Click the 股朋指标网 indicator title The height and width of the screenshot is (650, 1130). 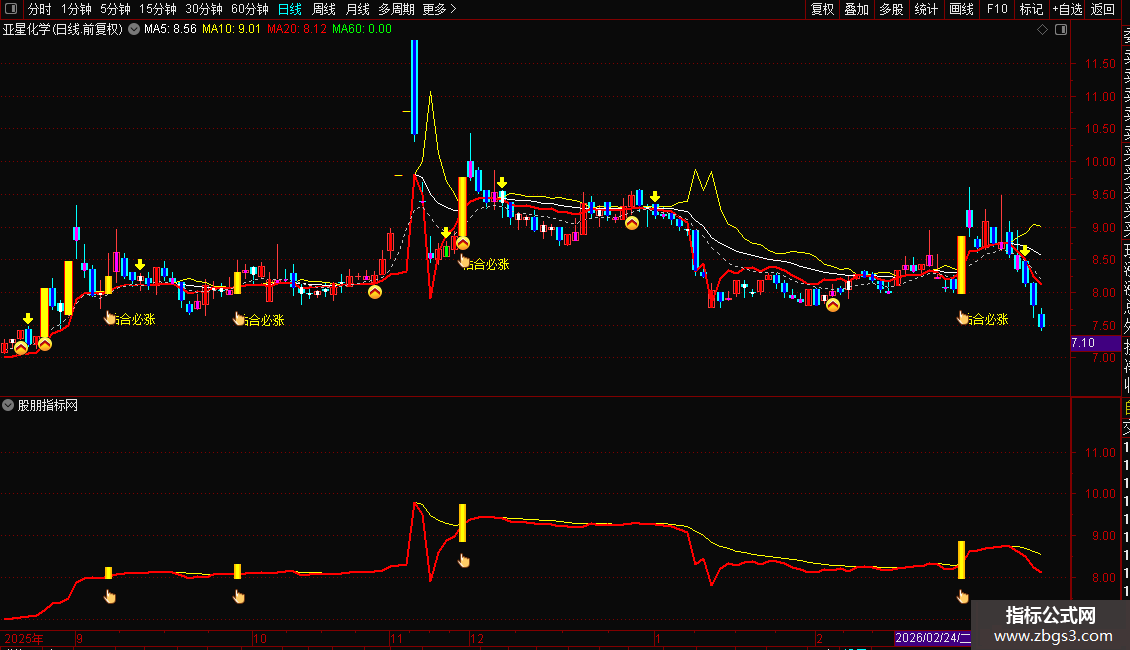coord(48,406)
